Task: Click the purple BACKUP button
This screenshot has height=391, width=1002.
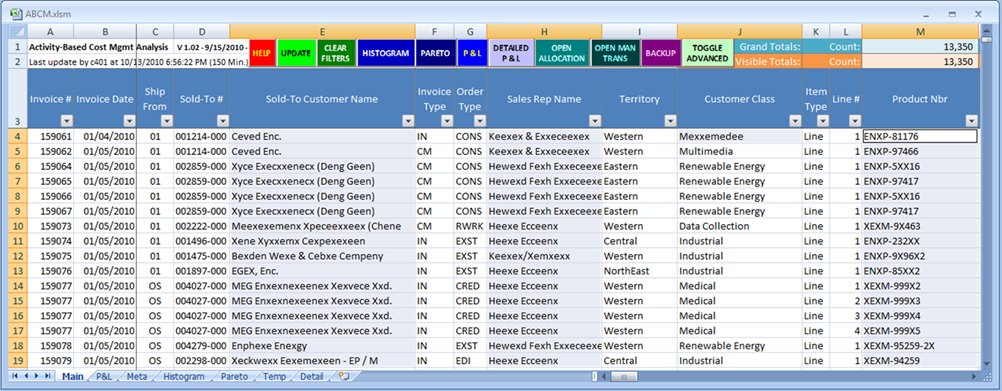Action: [x=660, y=54]
